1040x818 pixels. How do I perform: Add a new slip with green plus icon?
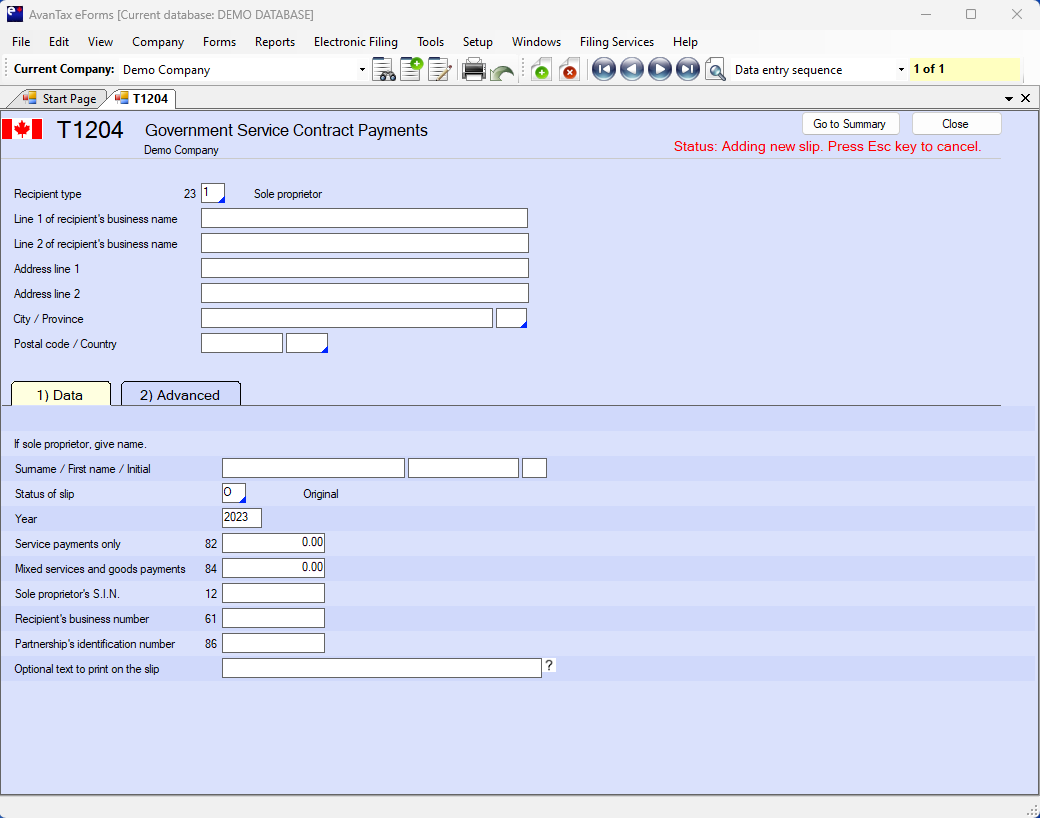click(x=541, y=70)
